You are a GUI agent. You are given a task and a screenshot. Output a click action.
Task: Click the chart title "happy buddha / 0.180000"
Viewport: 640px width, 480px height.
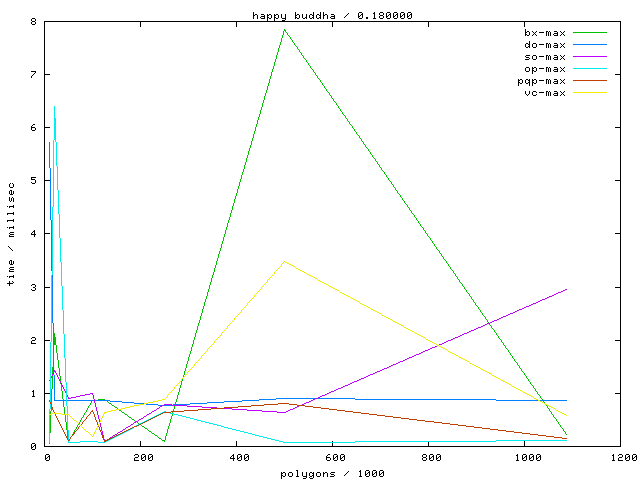[x=319, y=15]
